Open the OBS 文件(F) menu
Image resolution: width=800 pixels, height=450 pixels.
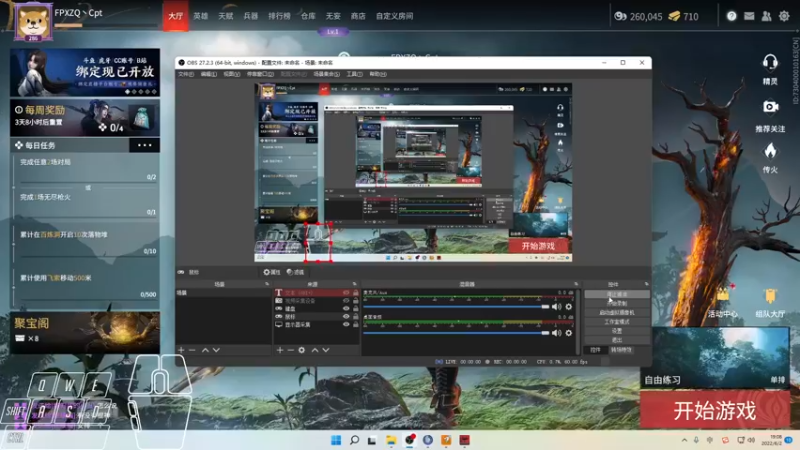tap(186, 74)
